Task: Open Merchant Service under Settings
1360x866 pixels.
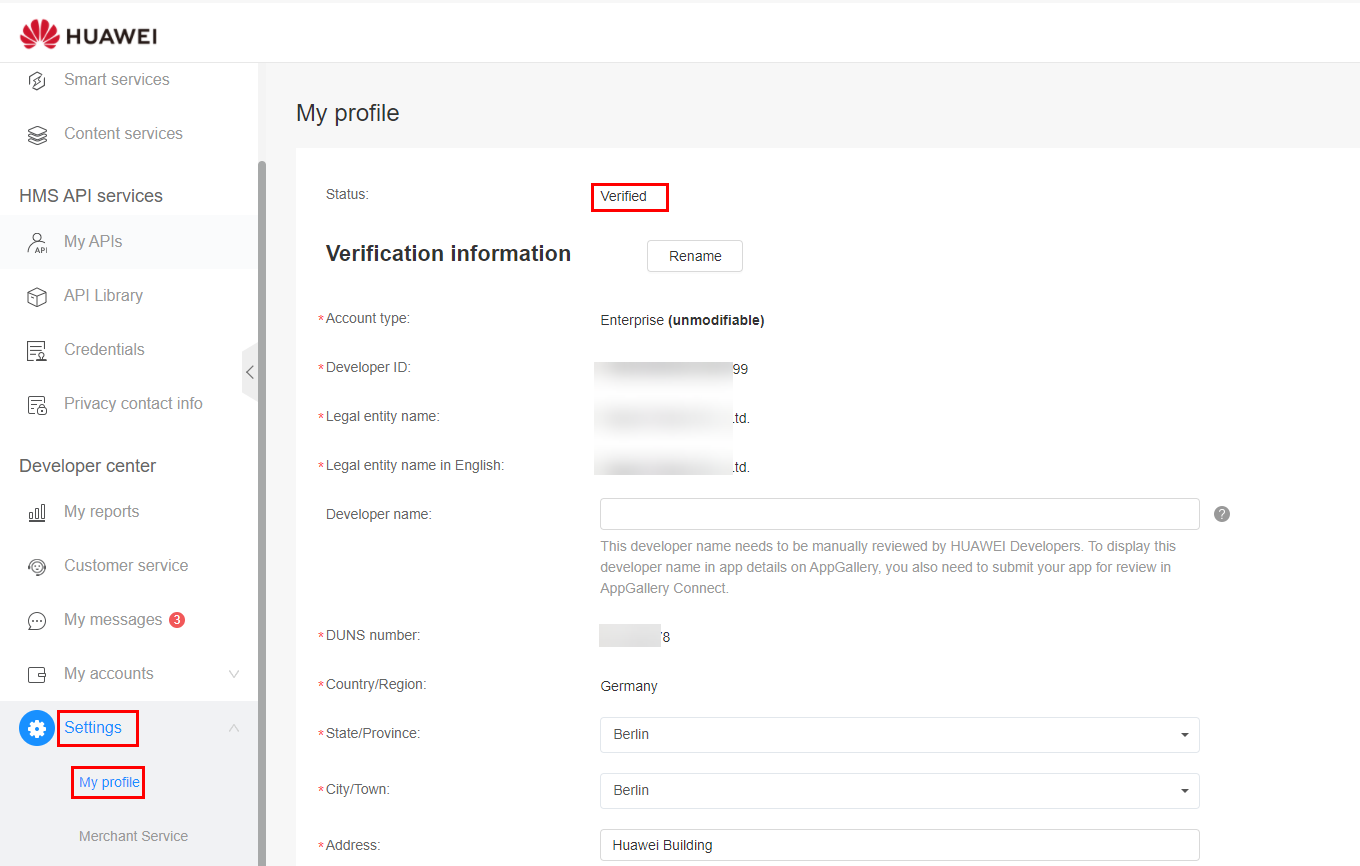Action: 133,836
